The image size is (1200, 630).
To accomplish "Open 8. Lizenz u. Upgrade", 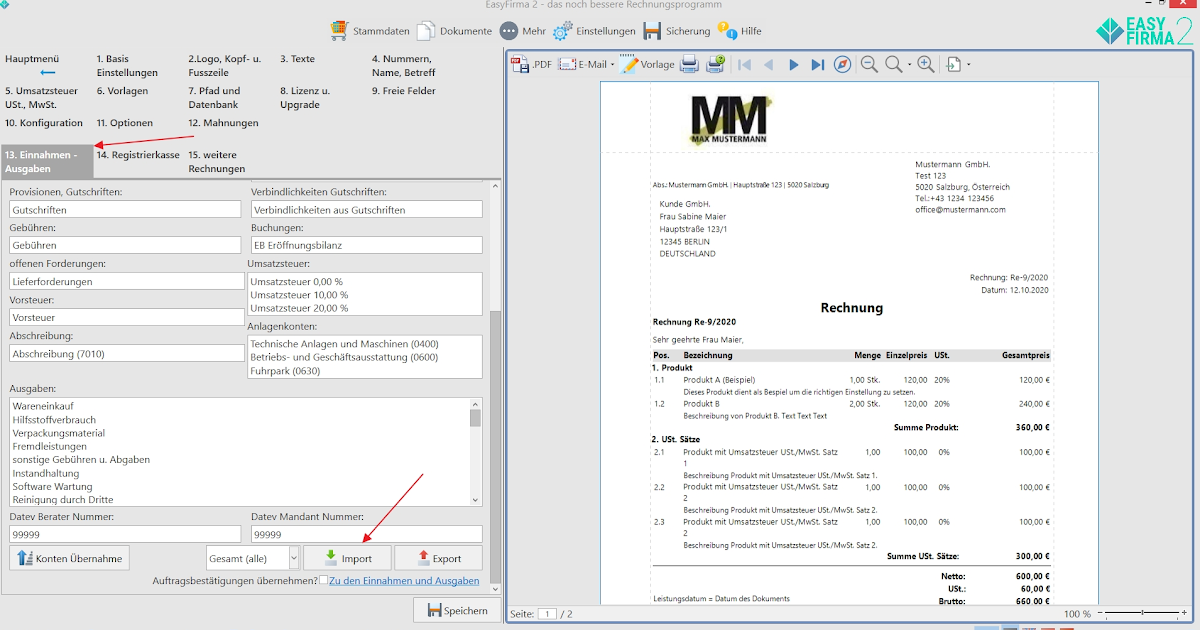I will [x=305, y=97].
